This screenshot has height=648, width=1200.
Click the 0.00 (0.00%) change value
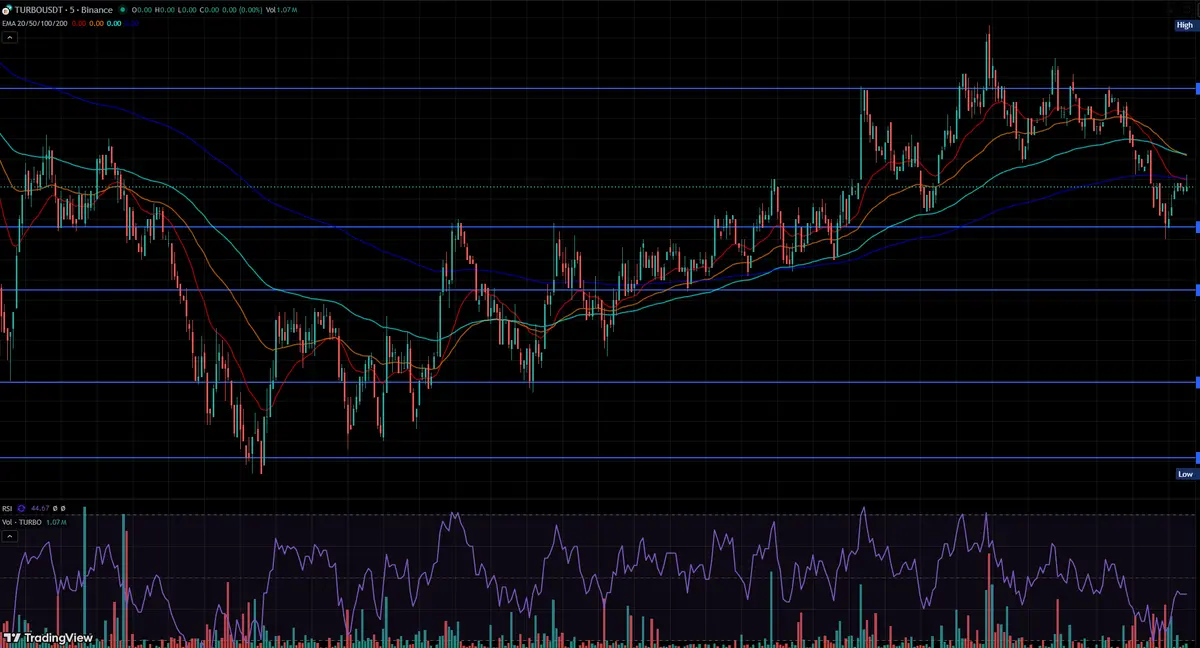point(242,10)
